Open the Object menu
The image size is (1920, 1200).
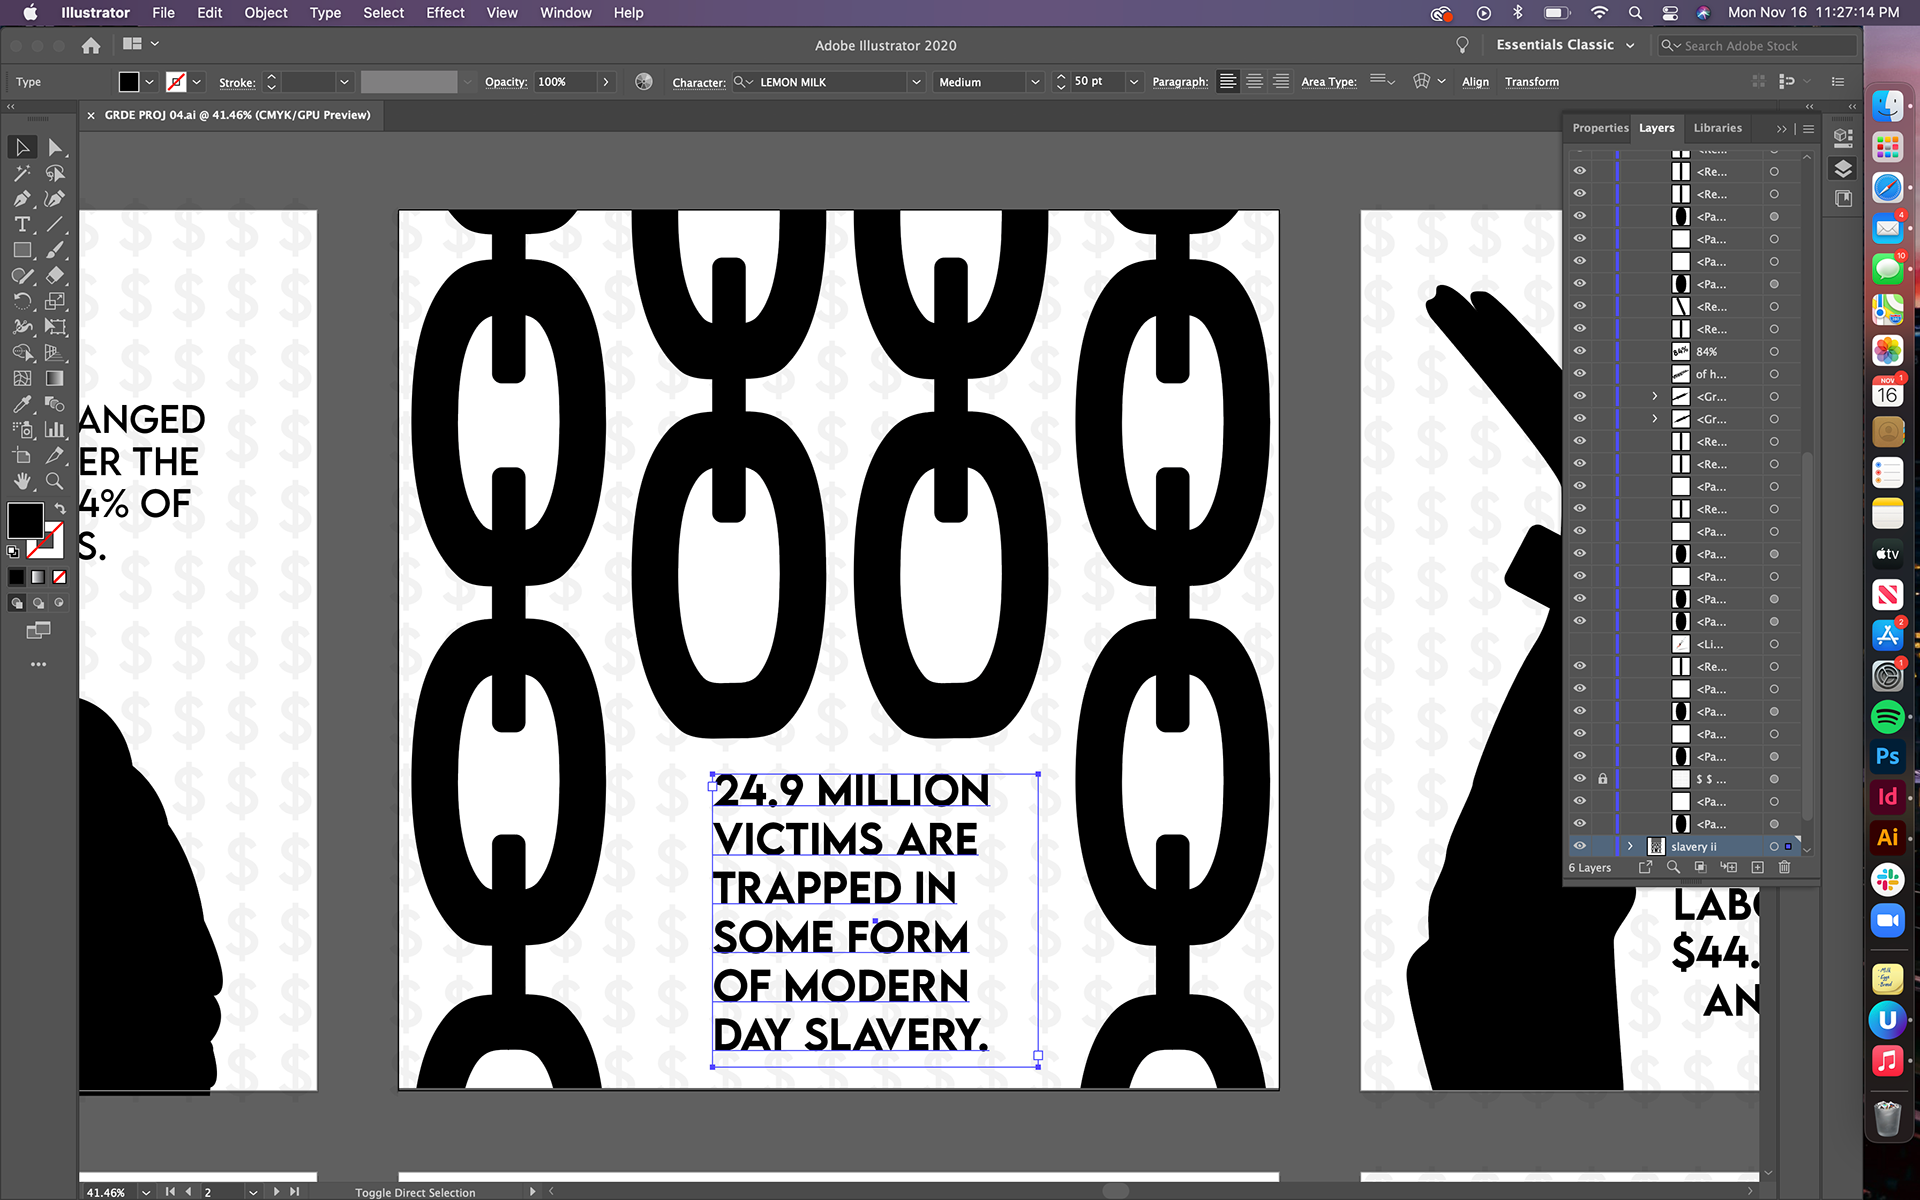coord(266,13)
